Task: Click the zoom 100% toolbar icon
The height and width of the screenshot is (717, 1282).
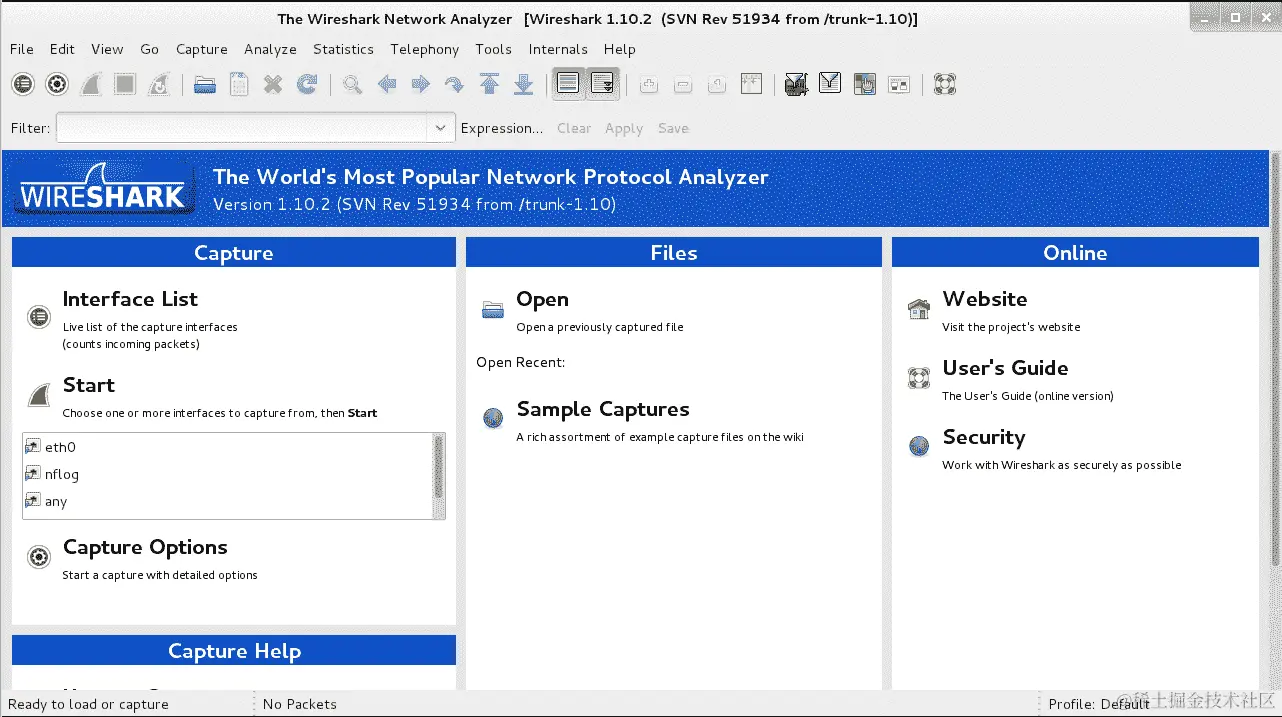Action: point(717,84)
